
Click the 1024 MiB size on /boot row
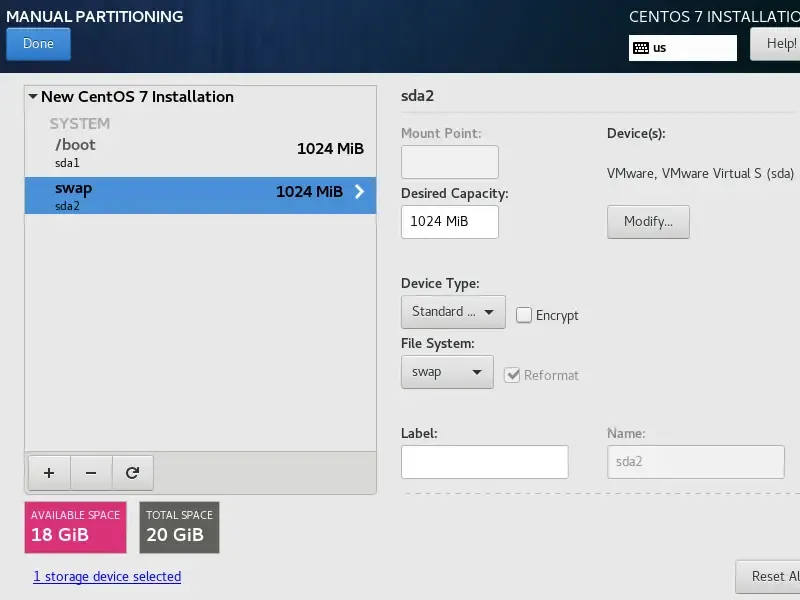coord(330,148)
